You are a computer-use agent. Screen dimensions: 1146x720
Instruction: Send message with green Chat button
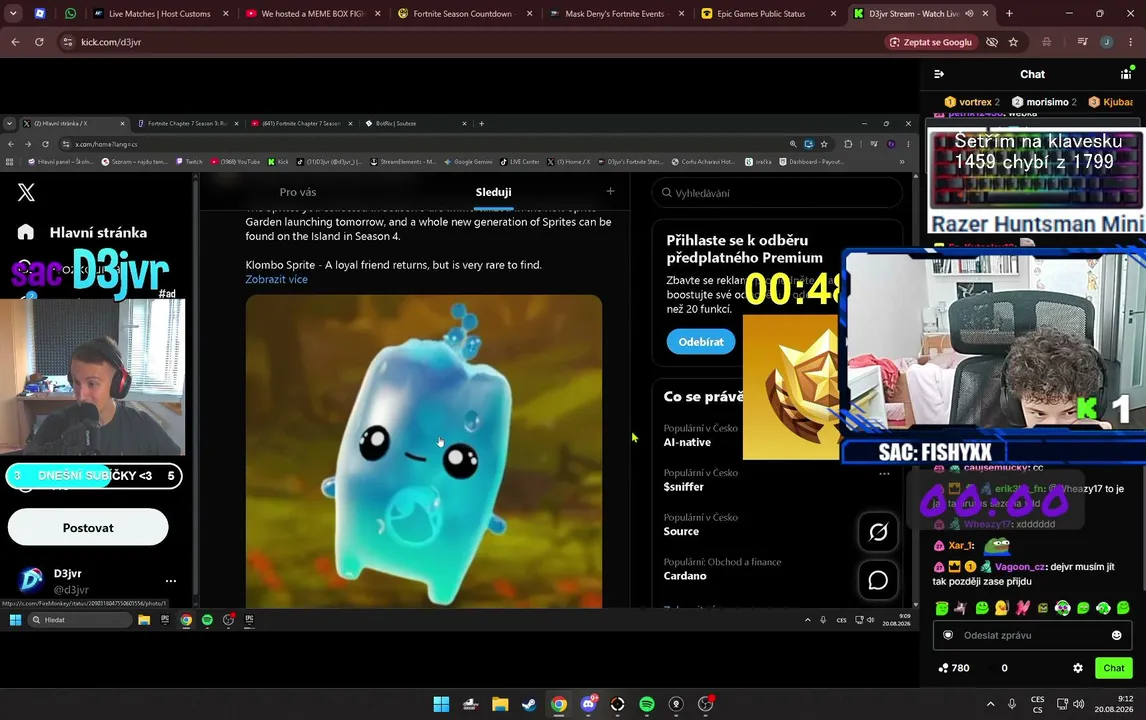pos(1113,667)
